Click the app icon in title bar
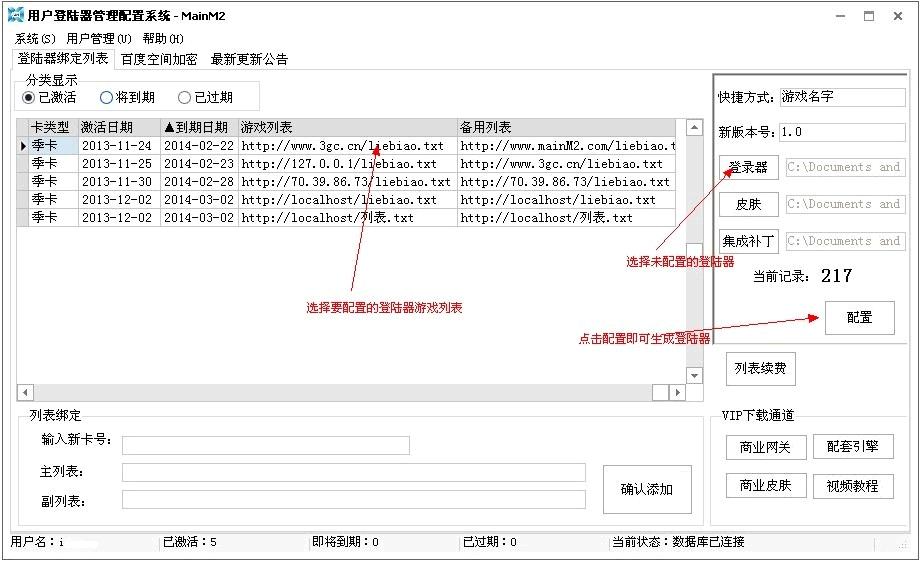The image size is (920, 561). pyautogui.click(x=15, y=15)
